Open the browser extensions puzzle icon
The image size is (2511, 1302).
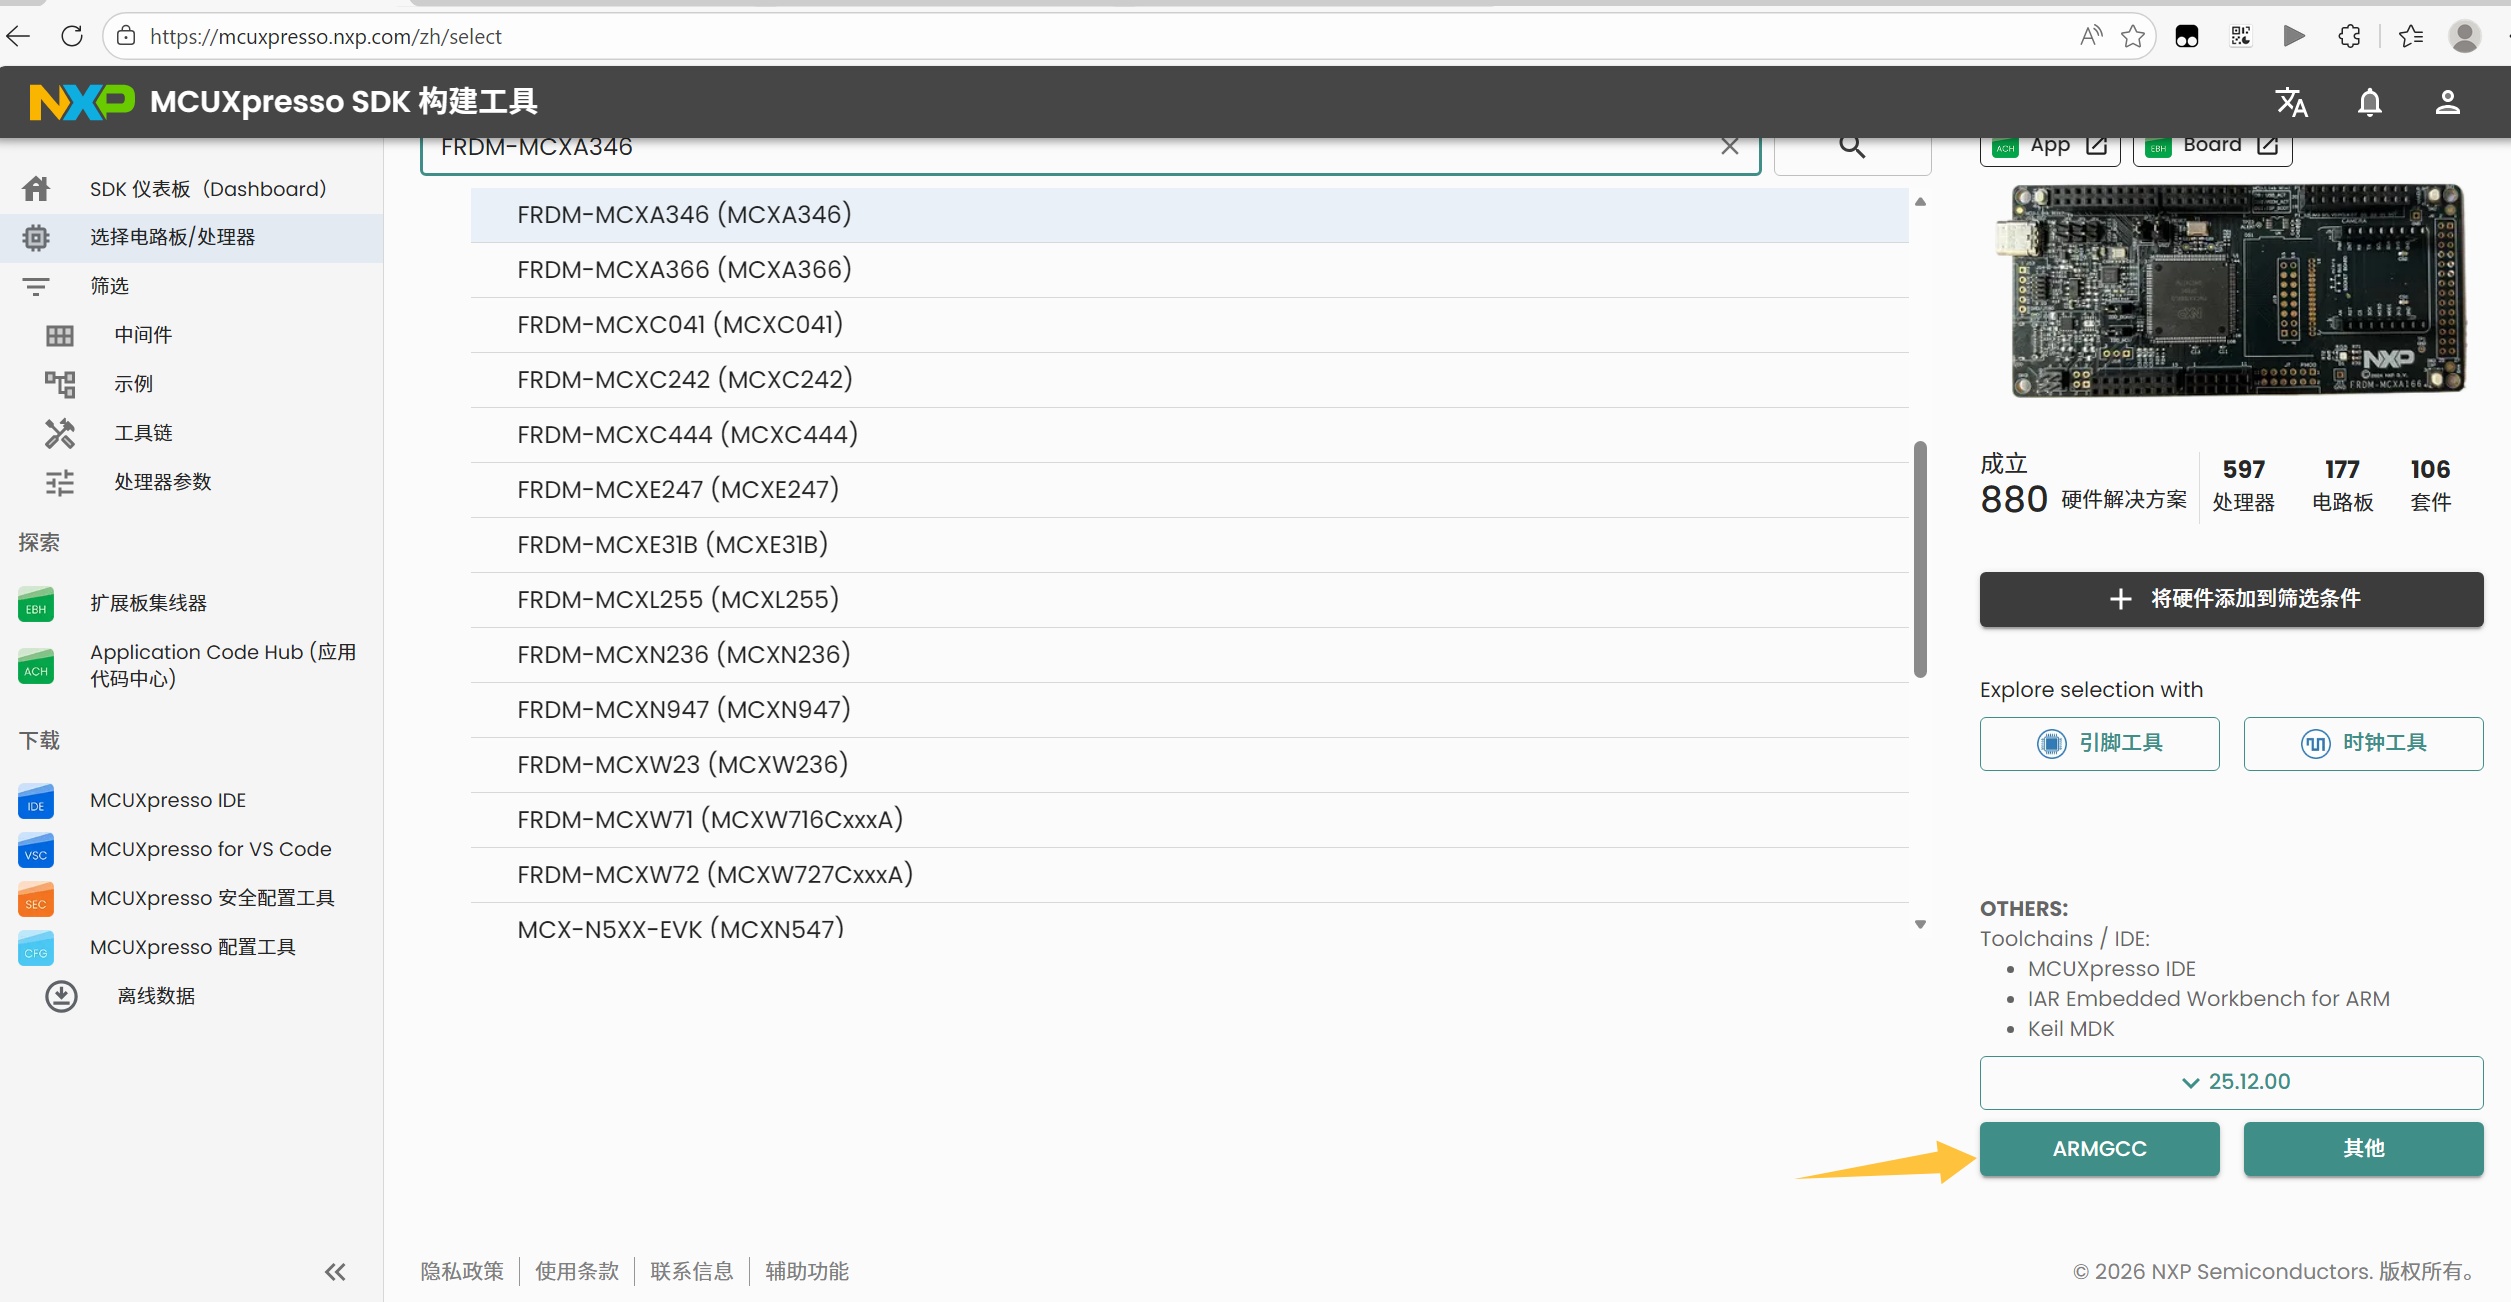pos(2350,37)
